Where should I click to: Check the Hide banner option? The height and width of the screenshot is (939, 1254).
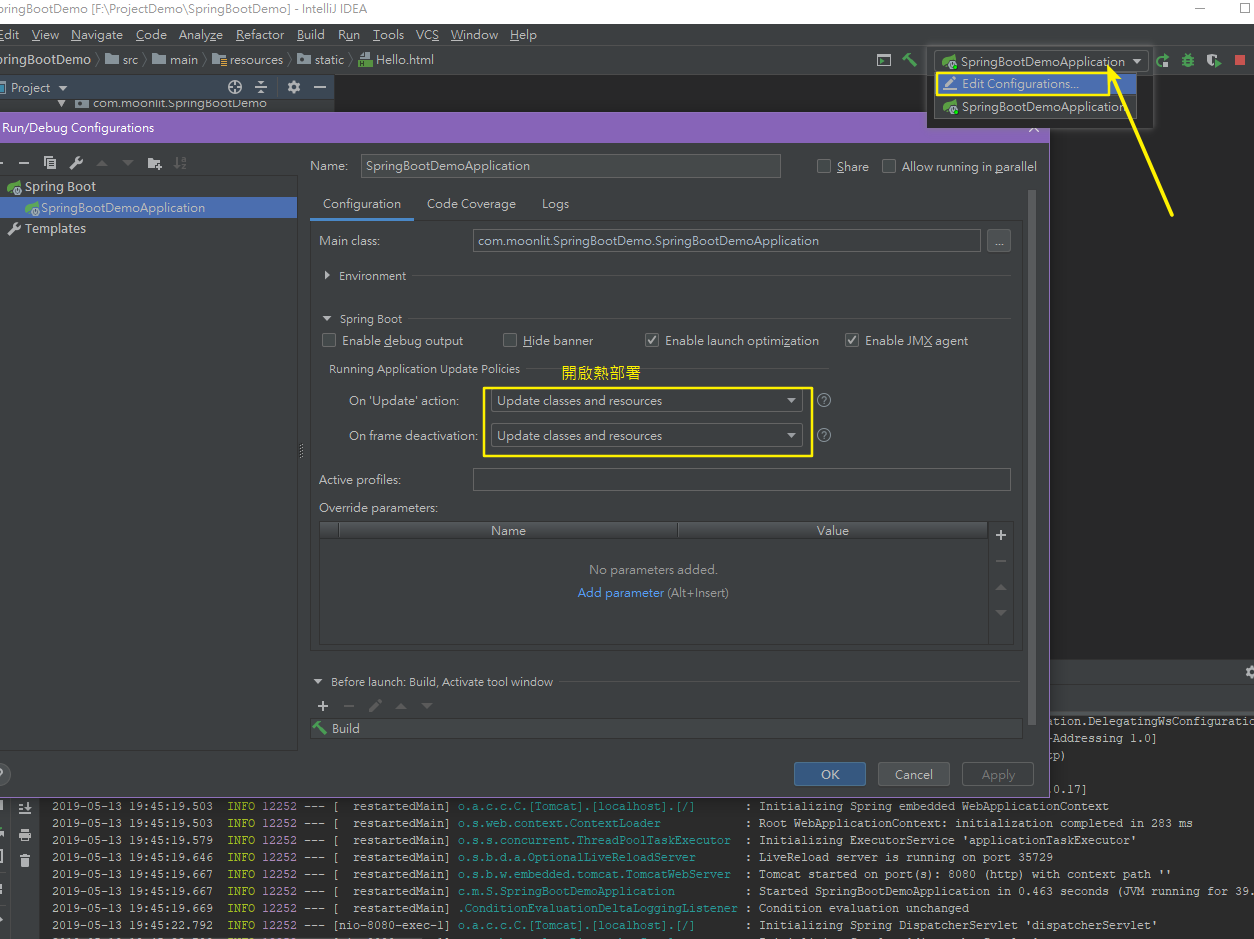pos(510,341)
